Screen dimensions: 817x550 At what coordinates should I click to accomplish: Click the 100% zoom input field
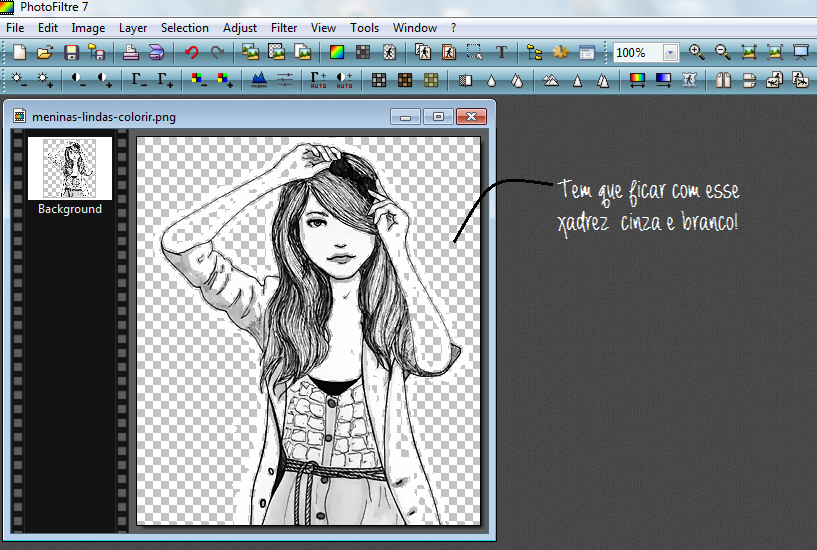(638, 53)
